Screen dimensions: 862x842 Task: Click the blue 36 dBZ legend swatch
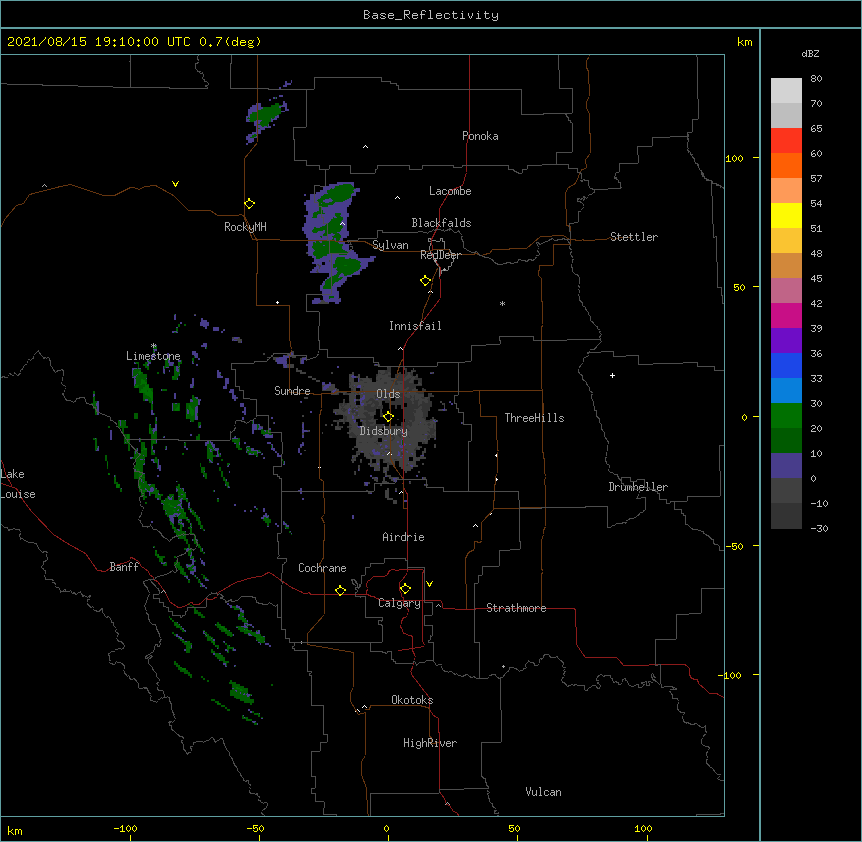pyautogui.click(x=786, y=365)
